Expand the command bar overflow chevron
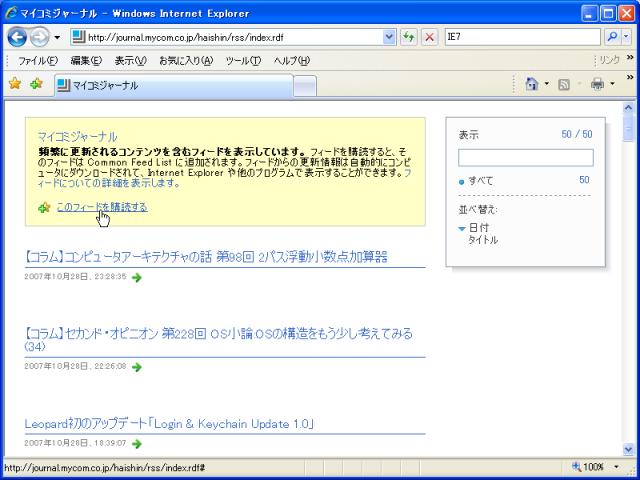 630,77
